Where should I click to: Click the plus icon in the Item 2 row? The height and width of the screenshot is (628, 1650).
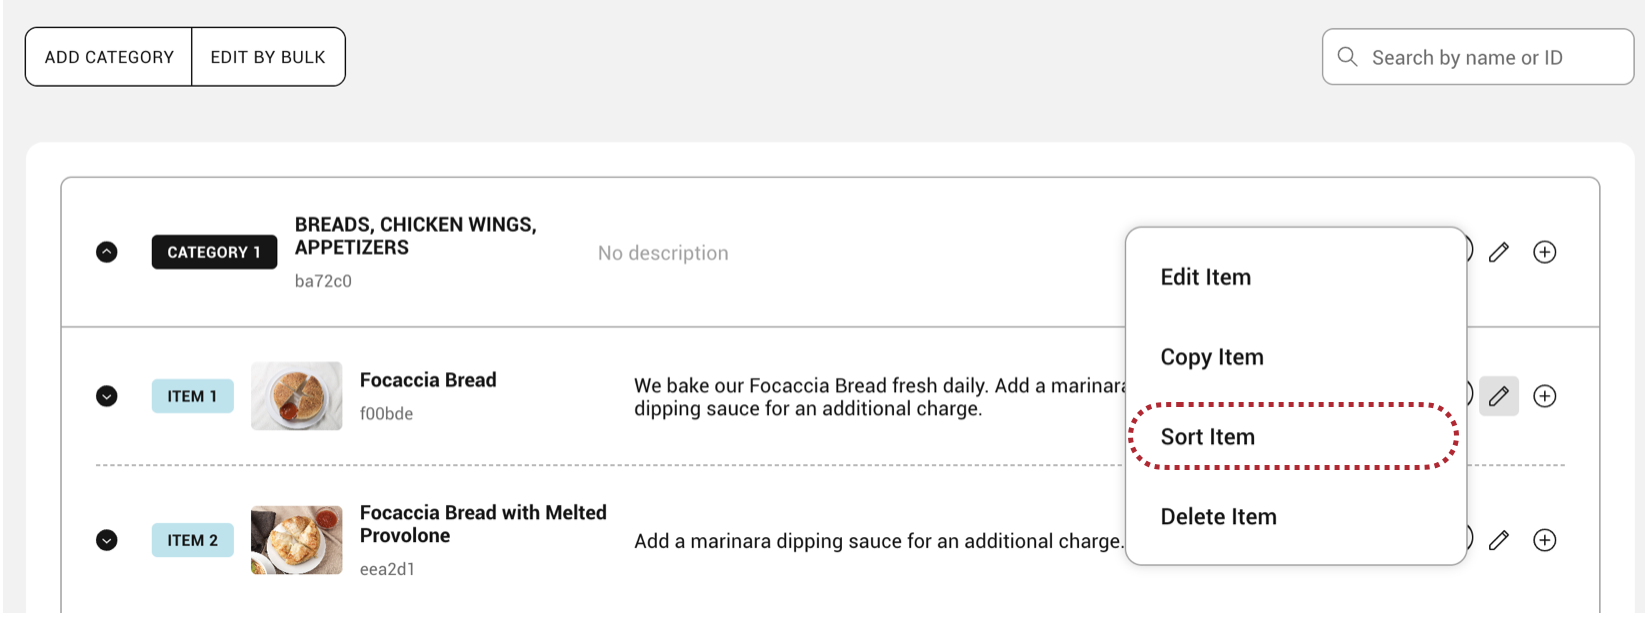pos(1544,541)
